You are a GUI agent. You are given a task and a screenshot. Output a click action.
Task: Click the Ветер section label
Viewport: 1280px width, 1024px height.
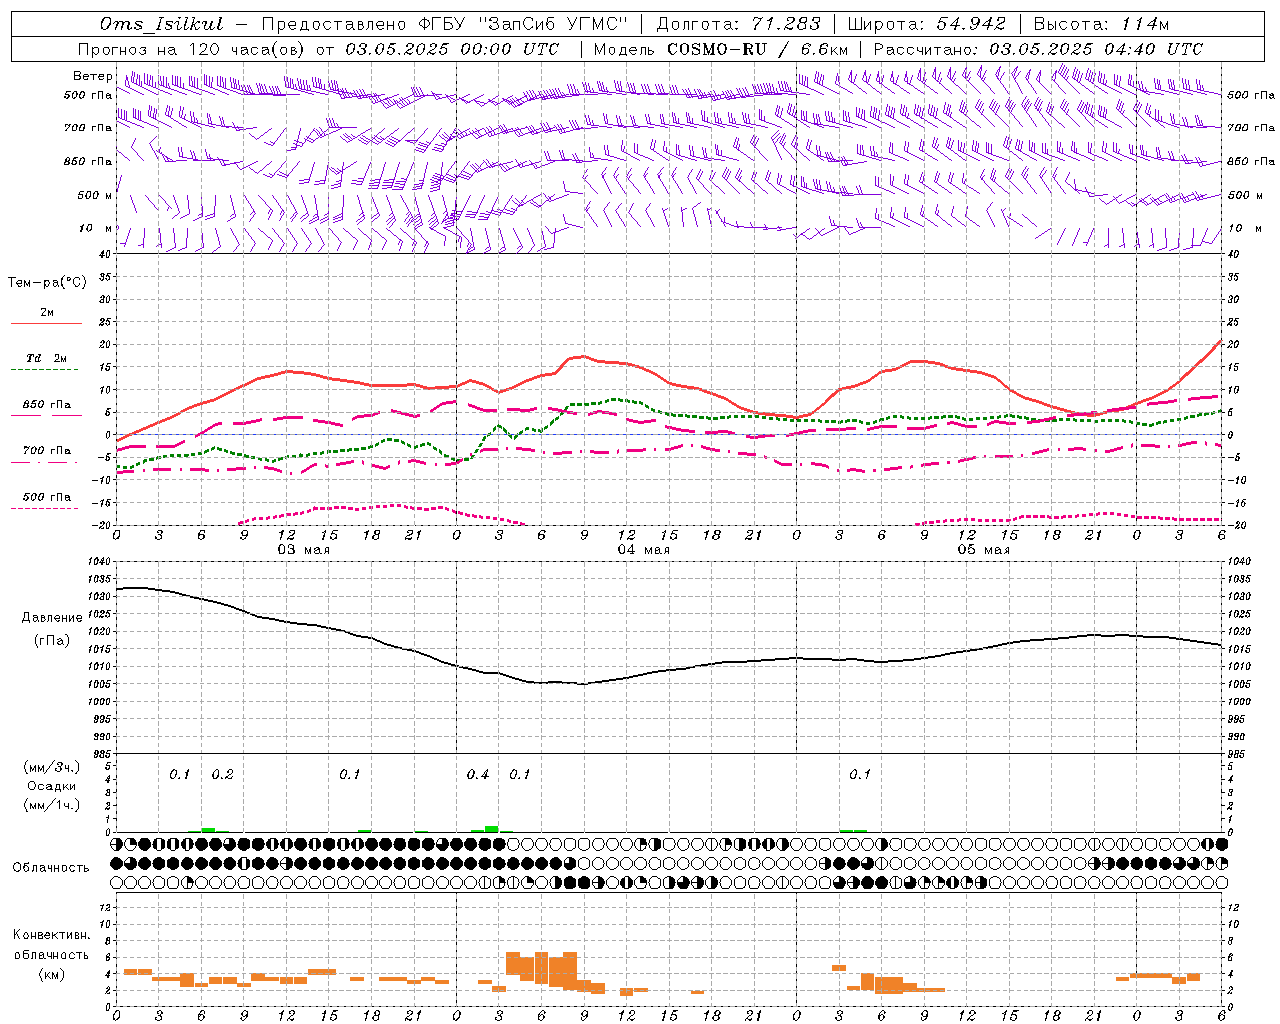[92, 76]
